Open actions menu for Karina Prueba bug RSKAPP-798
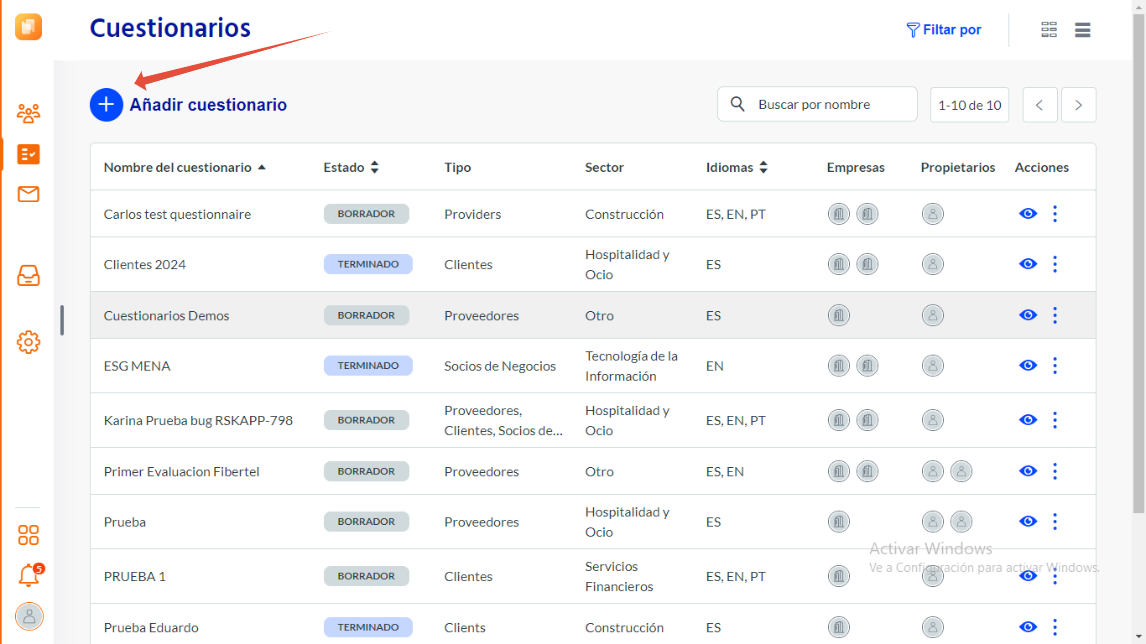Viewport: 1146px width, 644px height. click(x=1055, y=420)
